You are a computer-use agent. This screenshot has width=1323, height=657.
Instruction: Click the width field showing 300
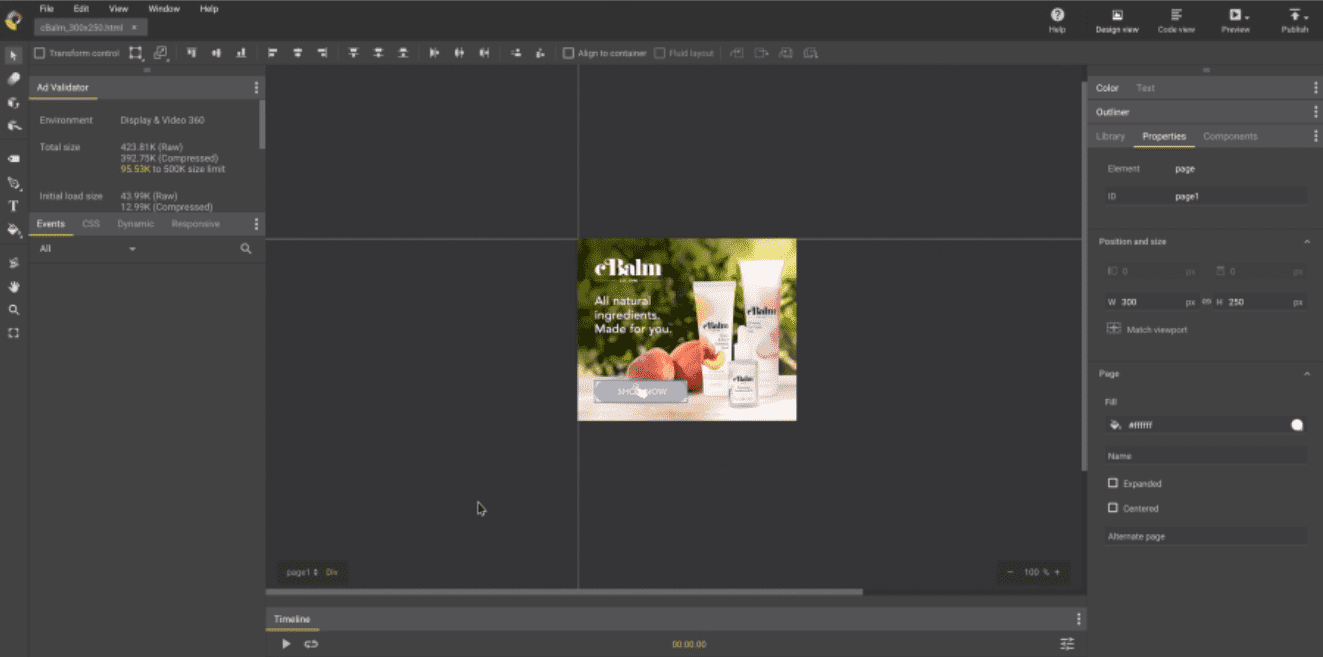pyautogui.click(x=1151, y=302)
